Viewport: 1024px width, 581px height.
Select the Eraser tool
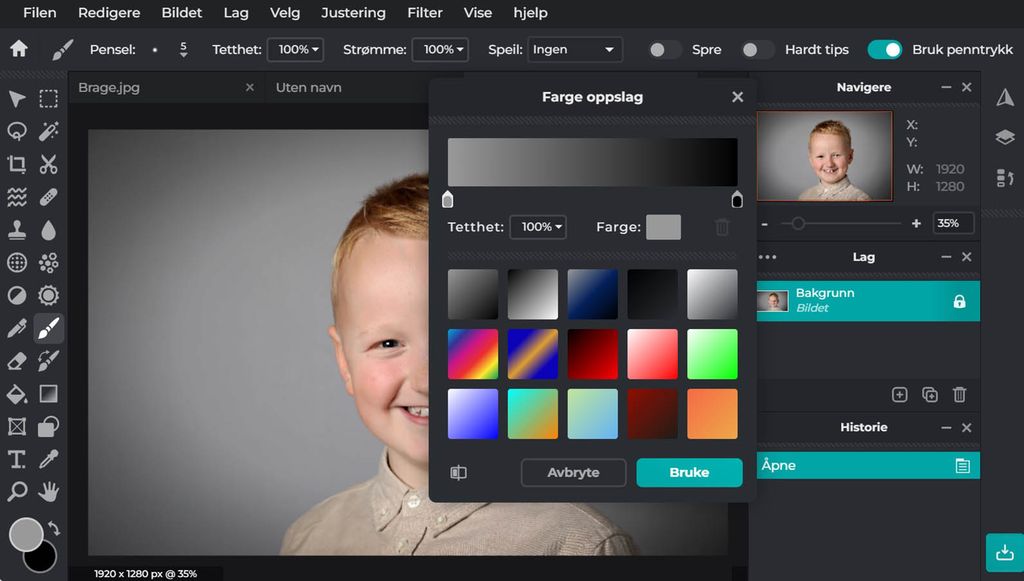click(x=17, y=361)
